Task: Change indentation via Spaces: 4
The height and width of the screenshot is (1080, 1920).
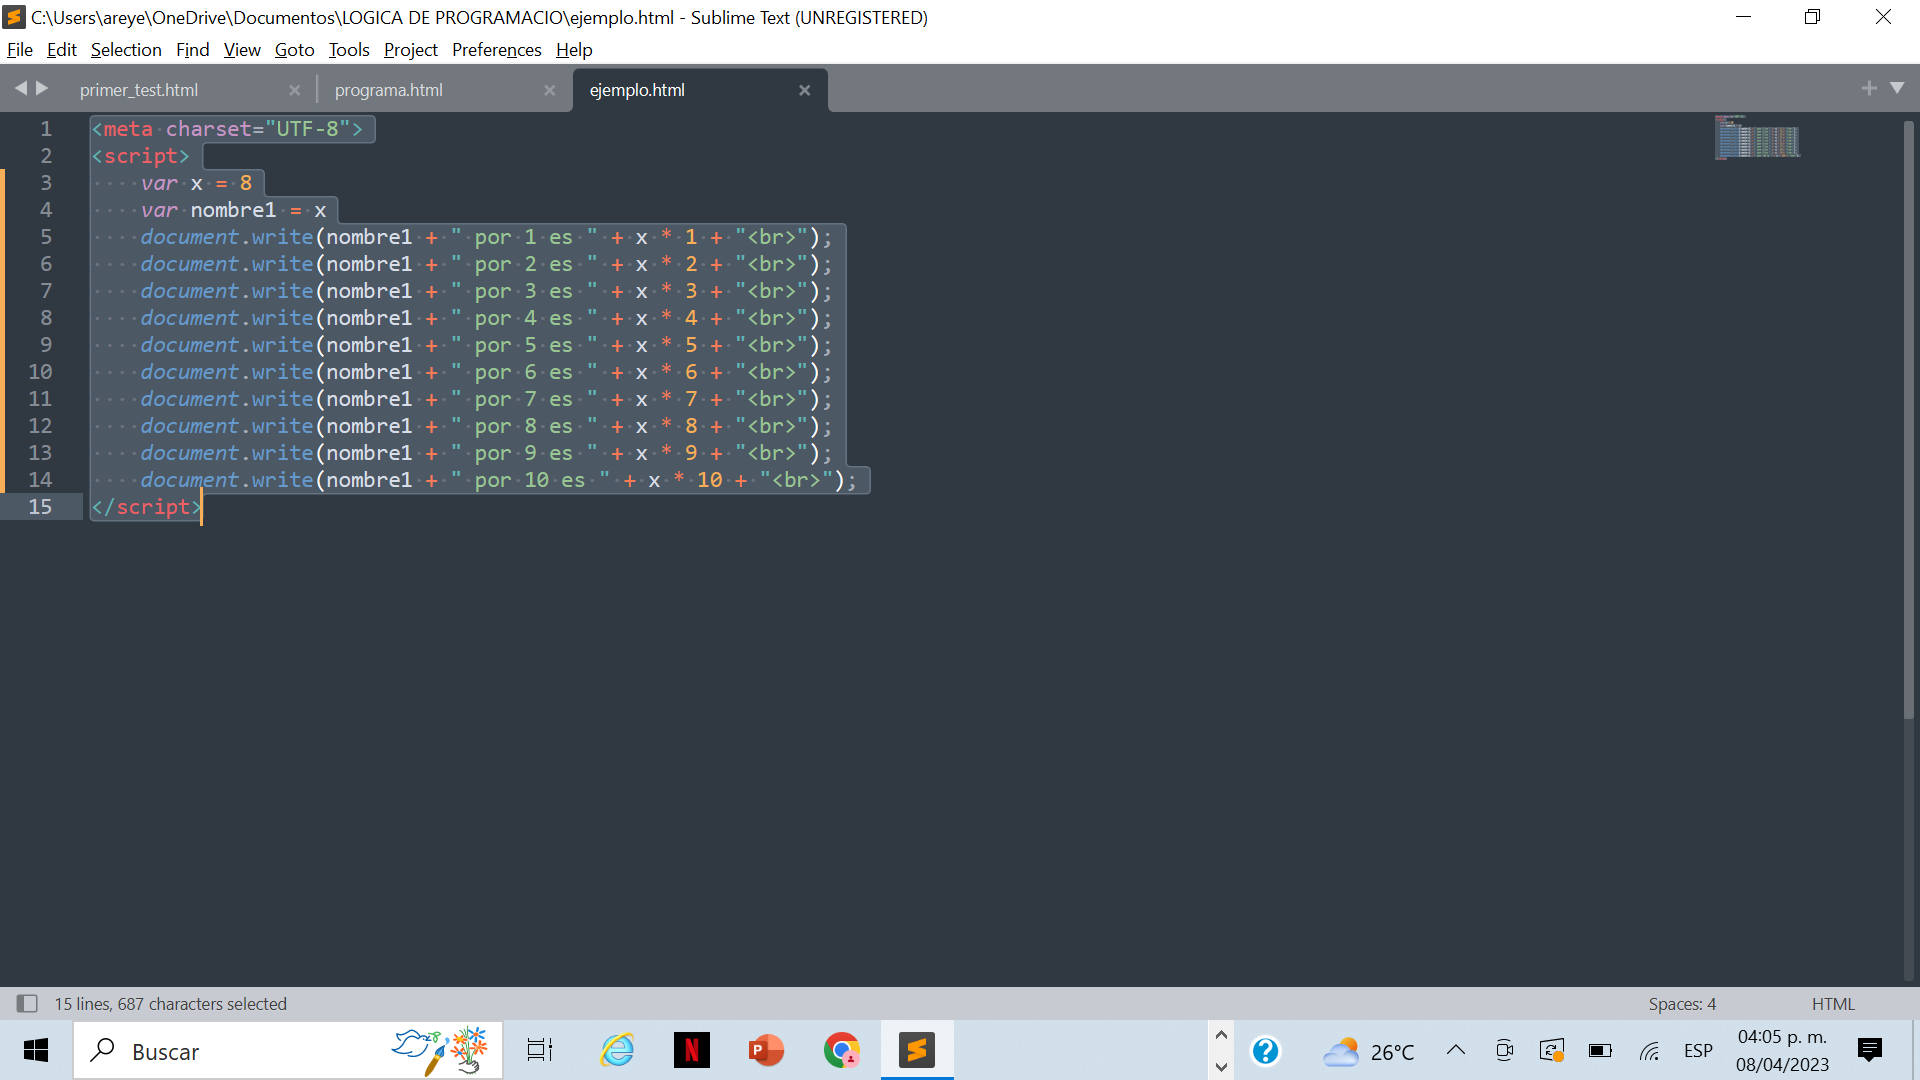Action: pos(1682,1004)
